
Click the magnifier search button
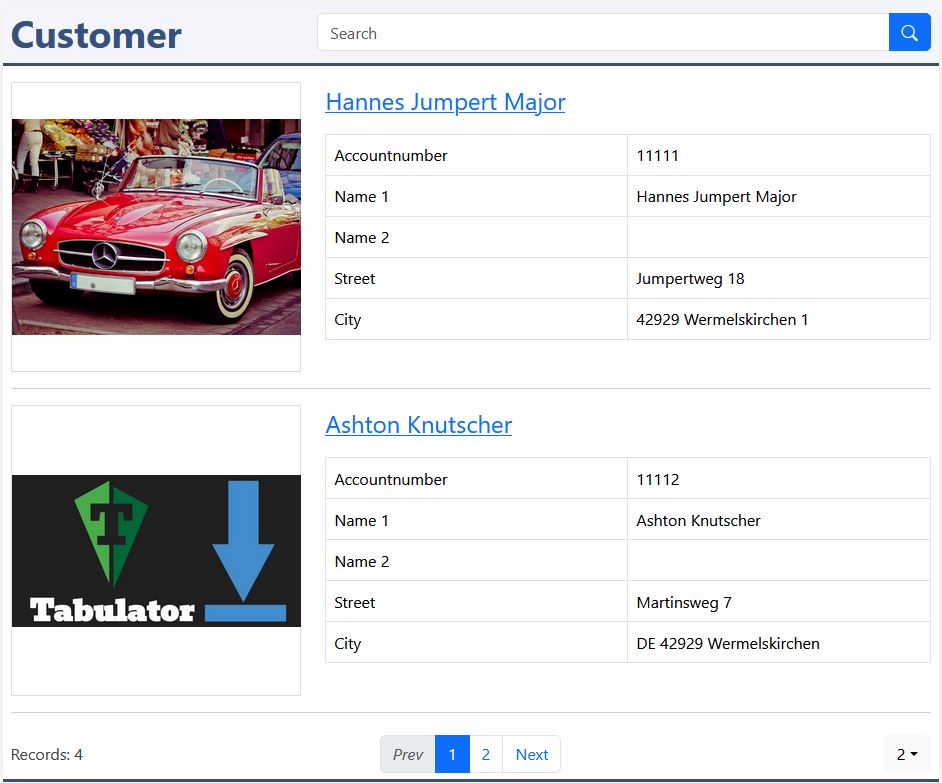point(909,33)
